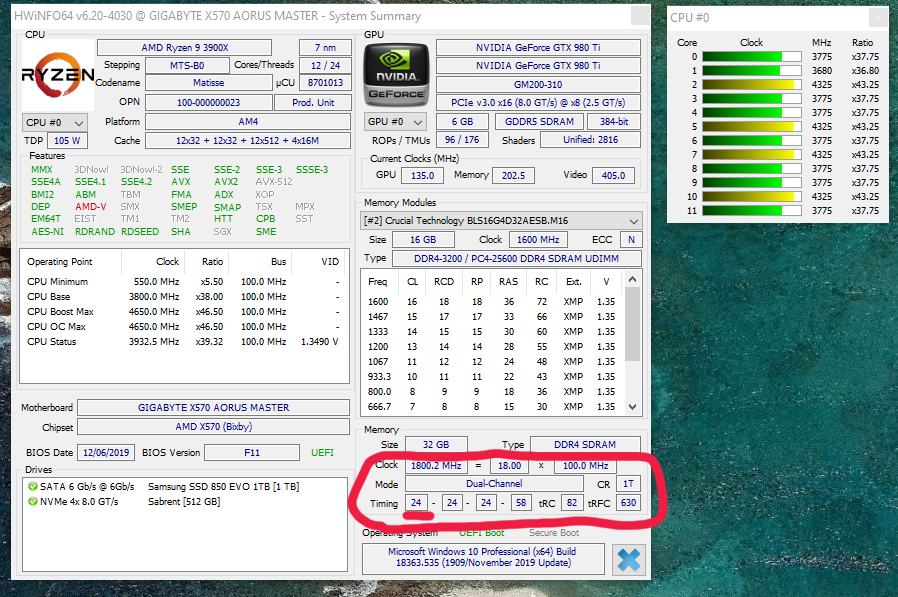The image size is (898, 597).
Task: Select the AMD Ryzen 9 3900X field
Action: pos(184,48)
